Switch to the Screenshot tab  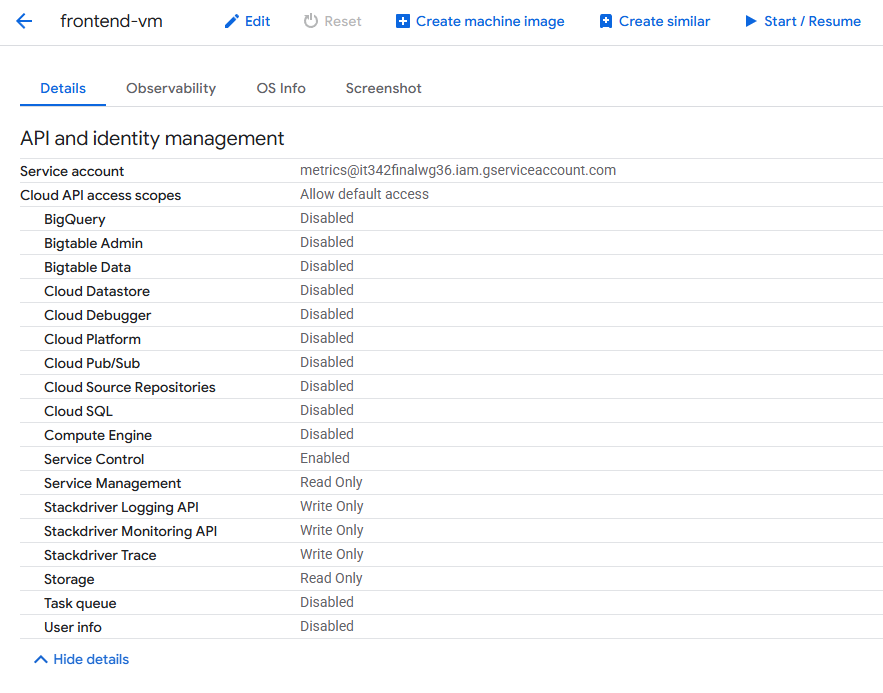pyautogui.click(x=383, y=88)
